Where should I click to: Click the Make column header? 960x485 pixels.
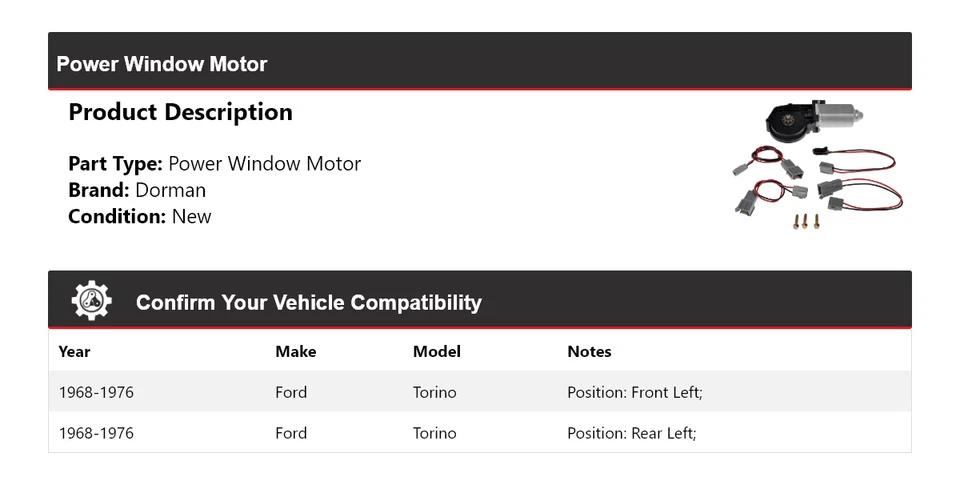pyautogui.click(x=295, y=351)
